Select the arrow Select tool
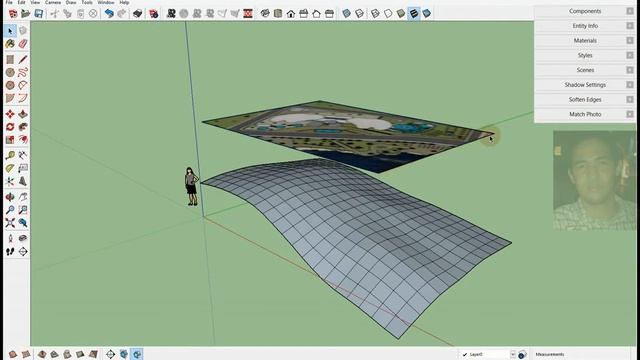Image resolution: width=640 pixels, height=360 pixels. [10, 31]
